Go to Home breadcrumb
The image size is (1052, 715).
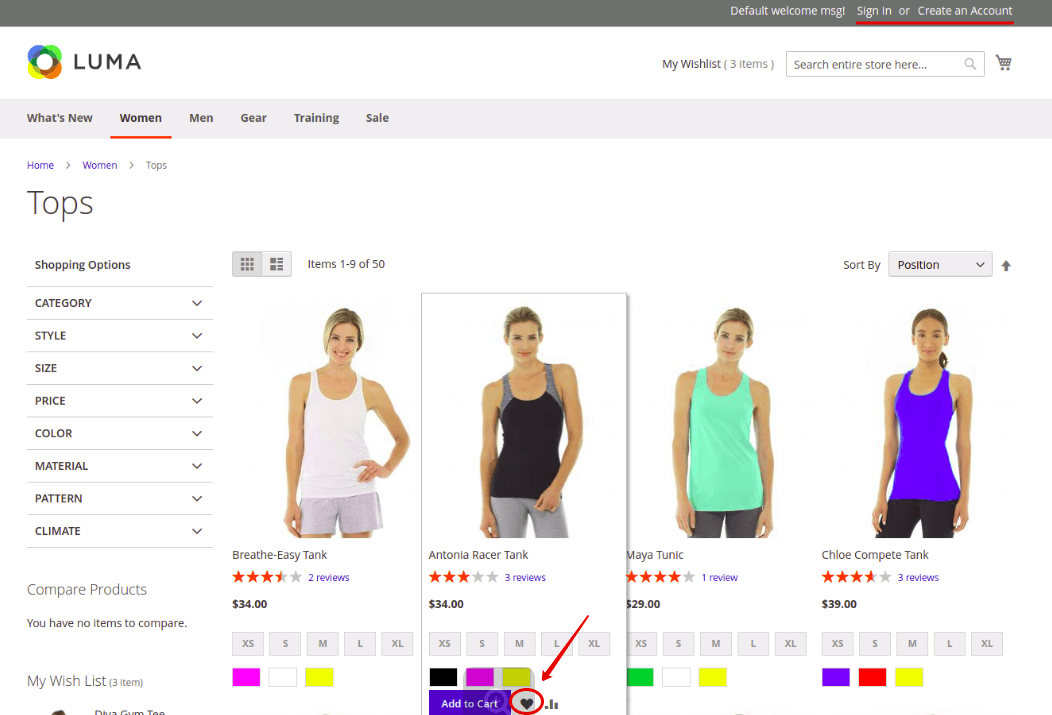click(x=40, y=165)
